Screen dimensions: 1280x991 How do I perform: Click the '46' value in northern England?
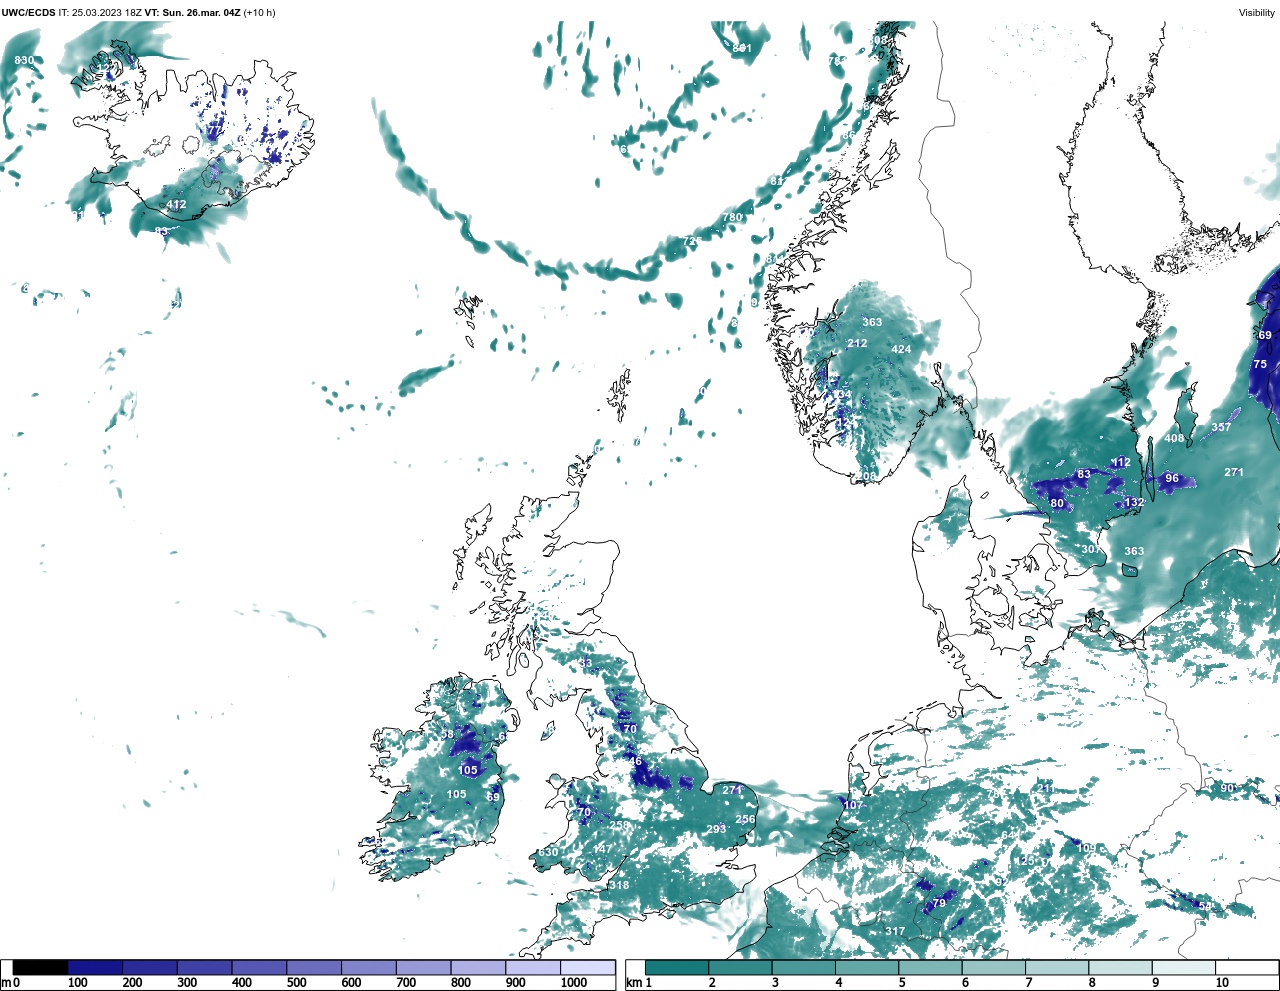click(x=635, y=761)
